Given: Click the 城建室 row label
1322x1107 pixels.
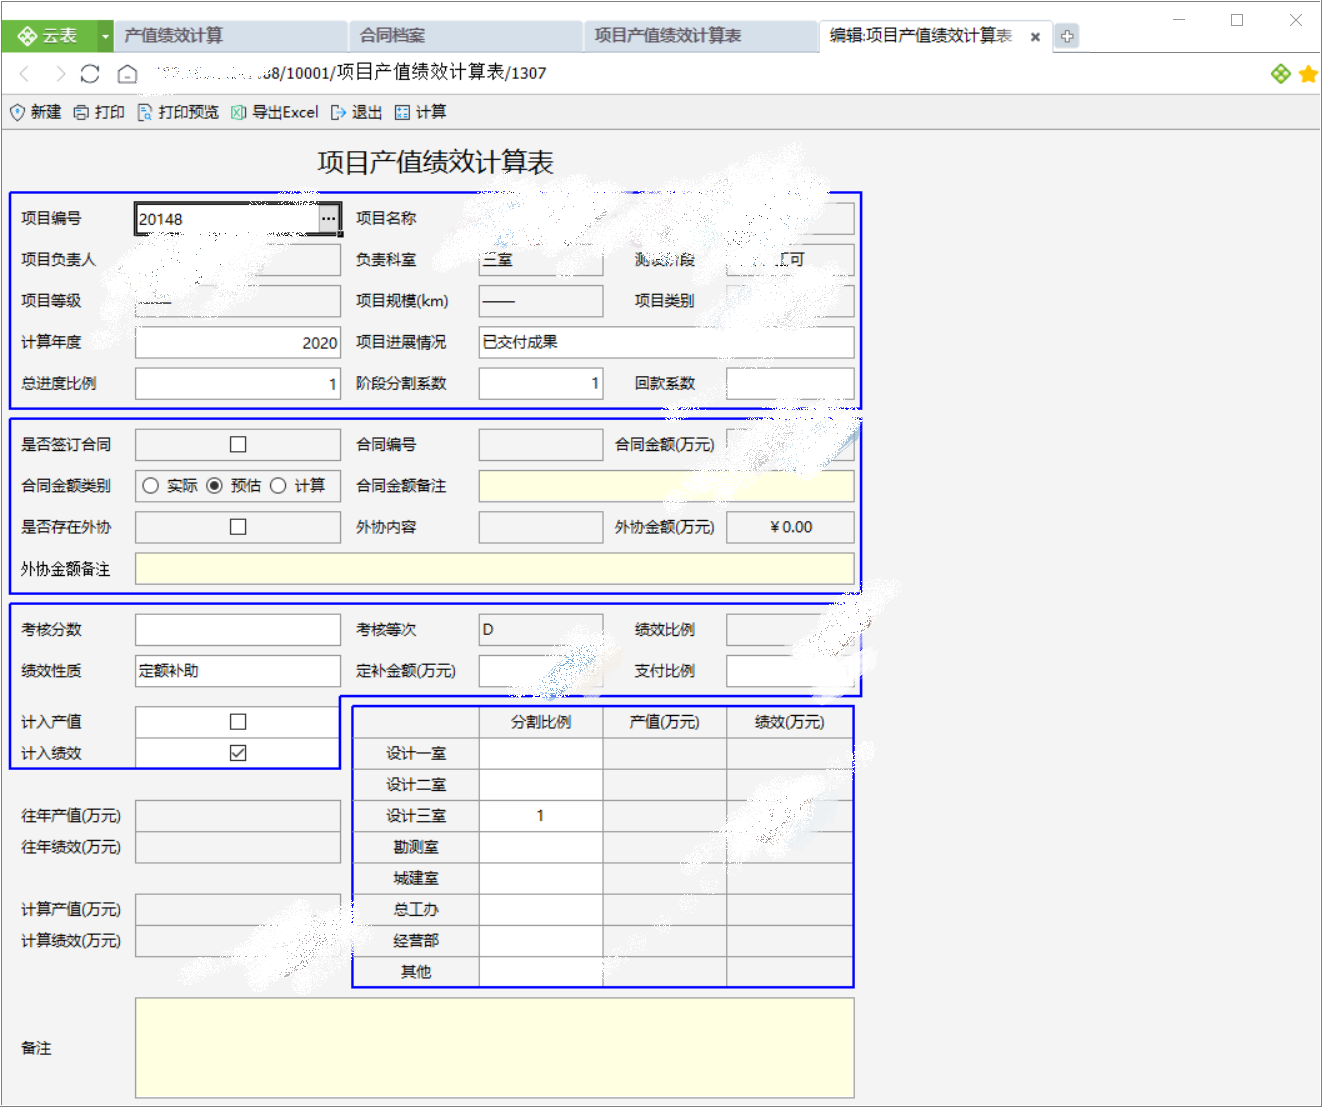Looking at the screenshot, I should point(416,878).
